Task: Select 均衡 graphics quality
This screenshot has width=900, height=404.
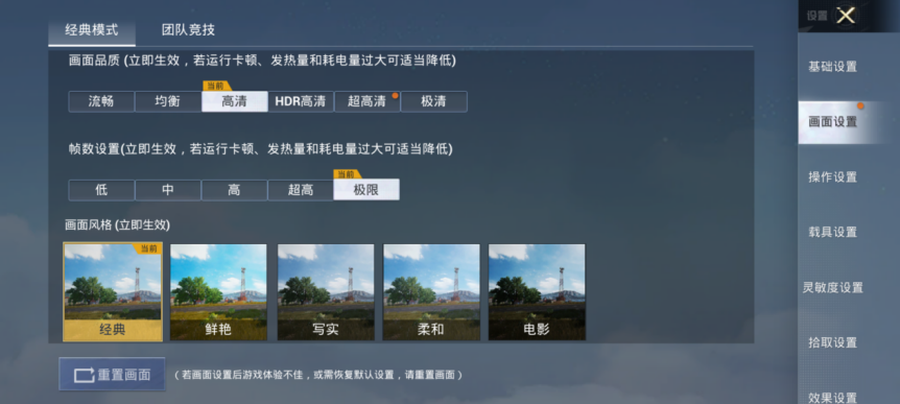Action: tap(168, 102)
